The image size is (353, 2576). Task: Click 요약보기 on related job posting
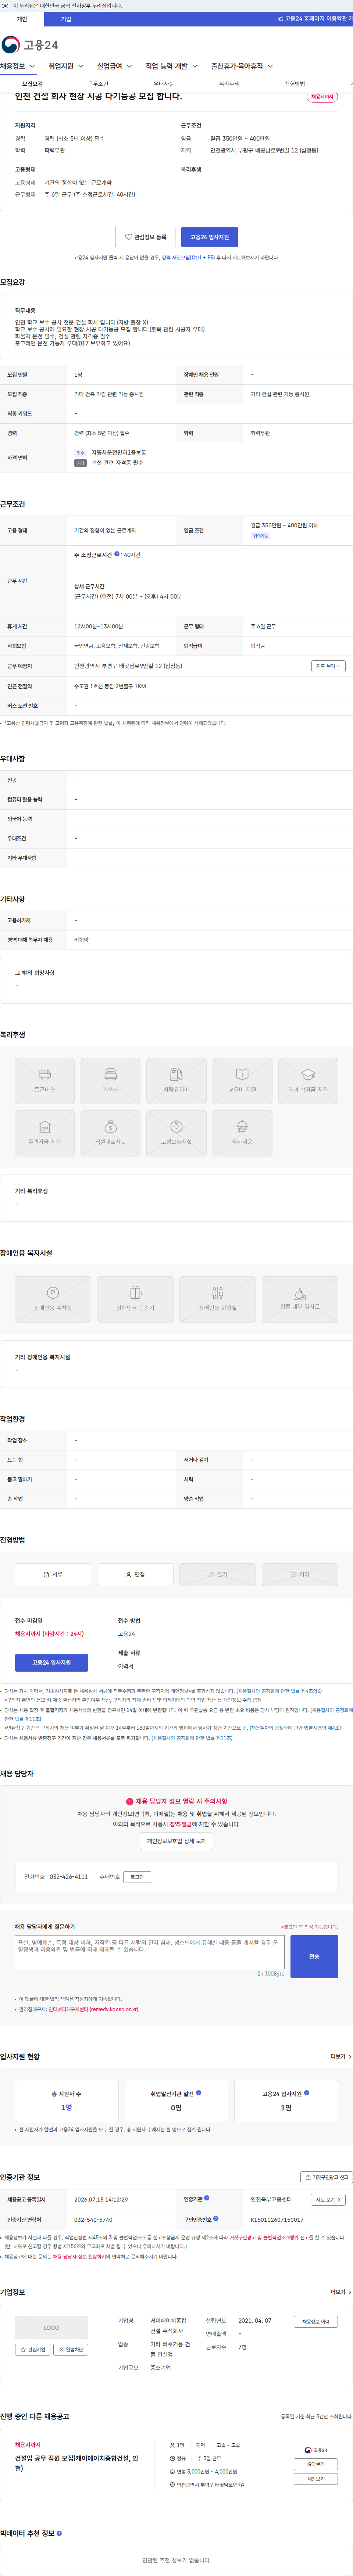(x=316, y=2464)
